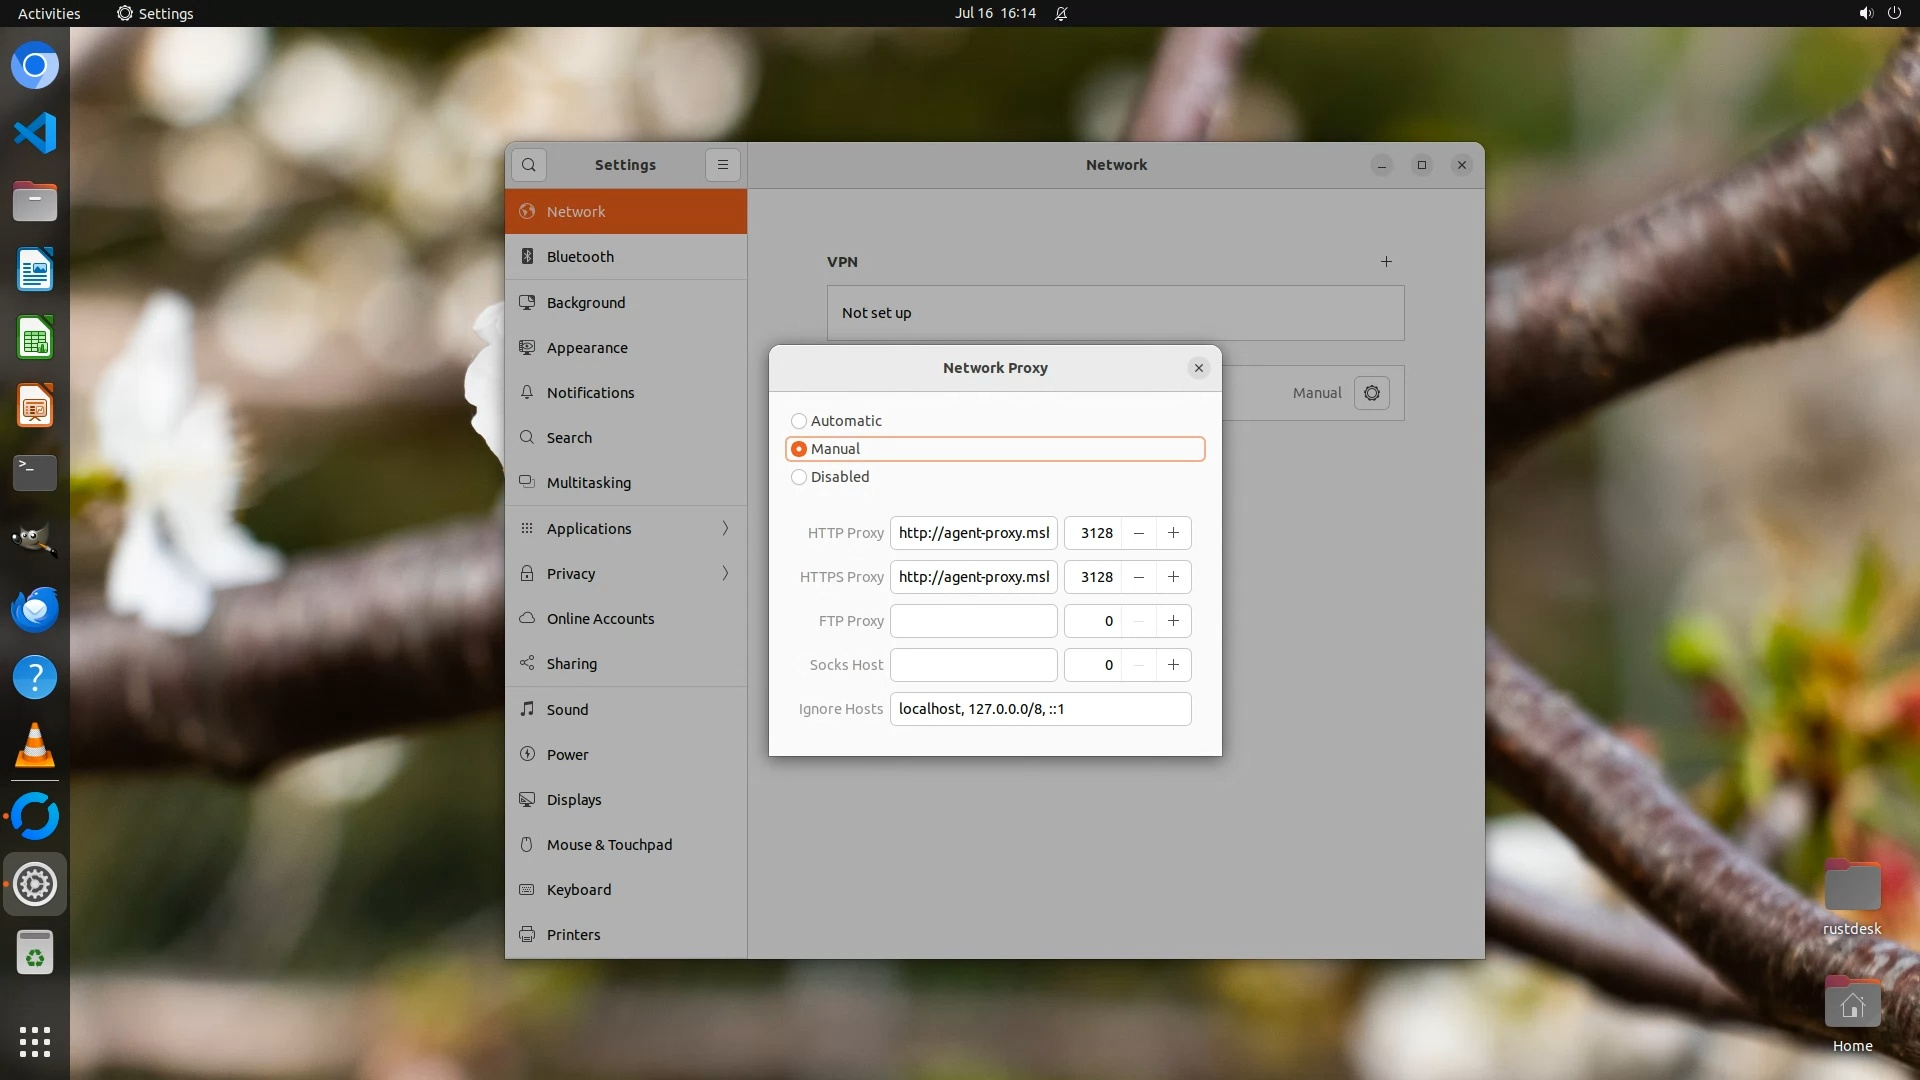Image resolution: width=1920 pixels, height=1080 pixels.
Task: Open the Settings hamburger menu
Action: (x=722, y=165)
